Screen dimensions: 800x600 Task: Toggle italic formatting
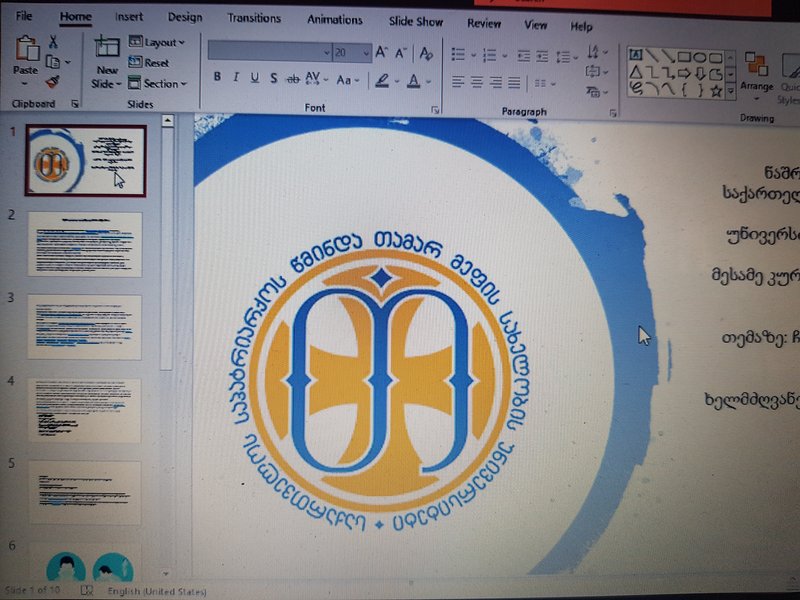pos(236,78)
